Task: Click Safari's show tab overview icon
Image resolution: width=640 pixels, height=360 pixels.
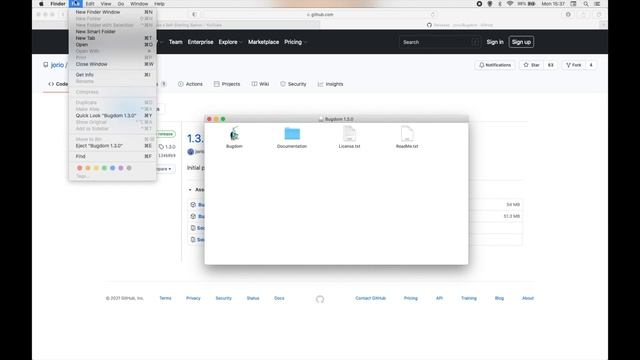Action: pos(599,14)
